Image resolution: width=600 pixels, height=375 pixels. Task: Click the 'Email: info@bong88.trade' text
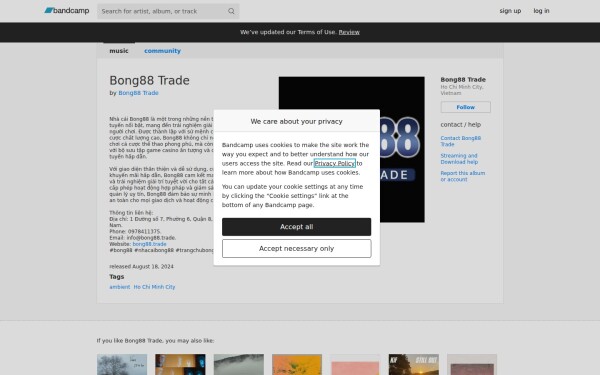pos(142,238)
